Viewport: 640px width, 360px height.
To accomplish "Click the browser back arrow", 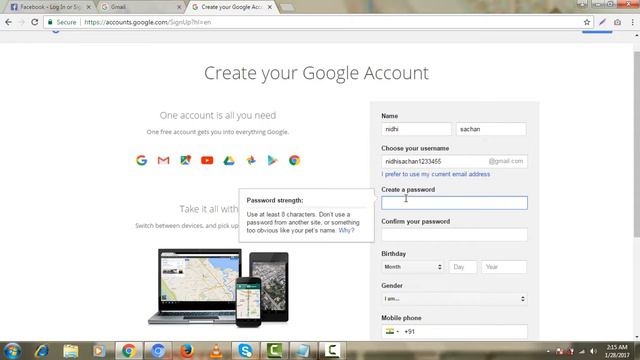I will pos(9,22).
